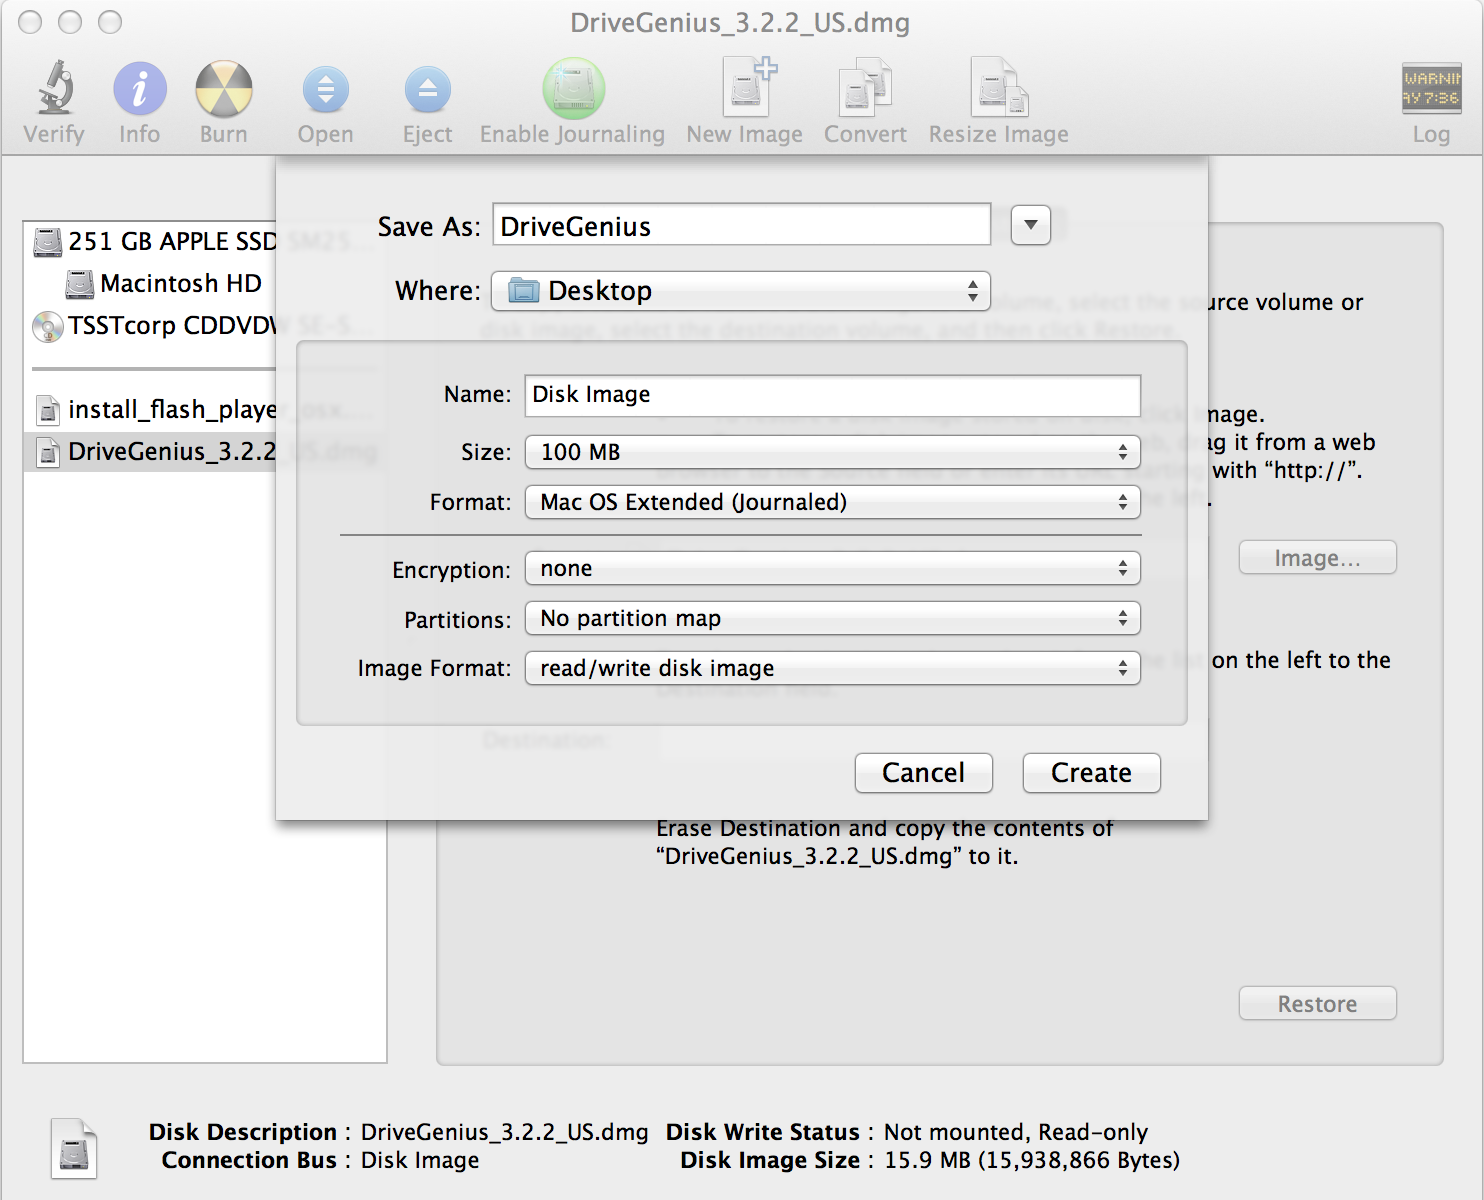
Task: Click the Not mounted, Read-only status text
Action: (1016, 1132)
